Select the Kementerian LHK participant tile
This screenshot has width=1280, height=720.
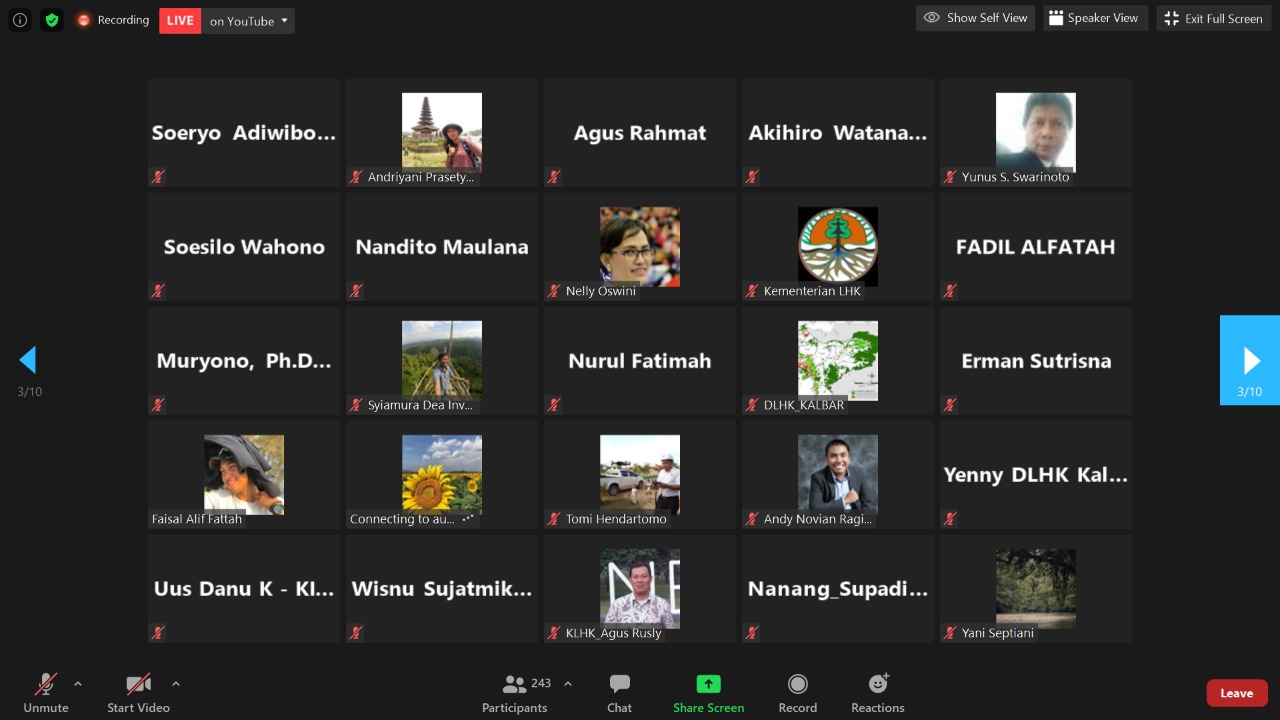(x=837, y=247)
